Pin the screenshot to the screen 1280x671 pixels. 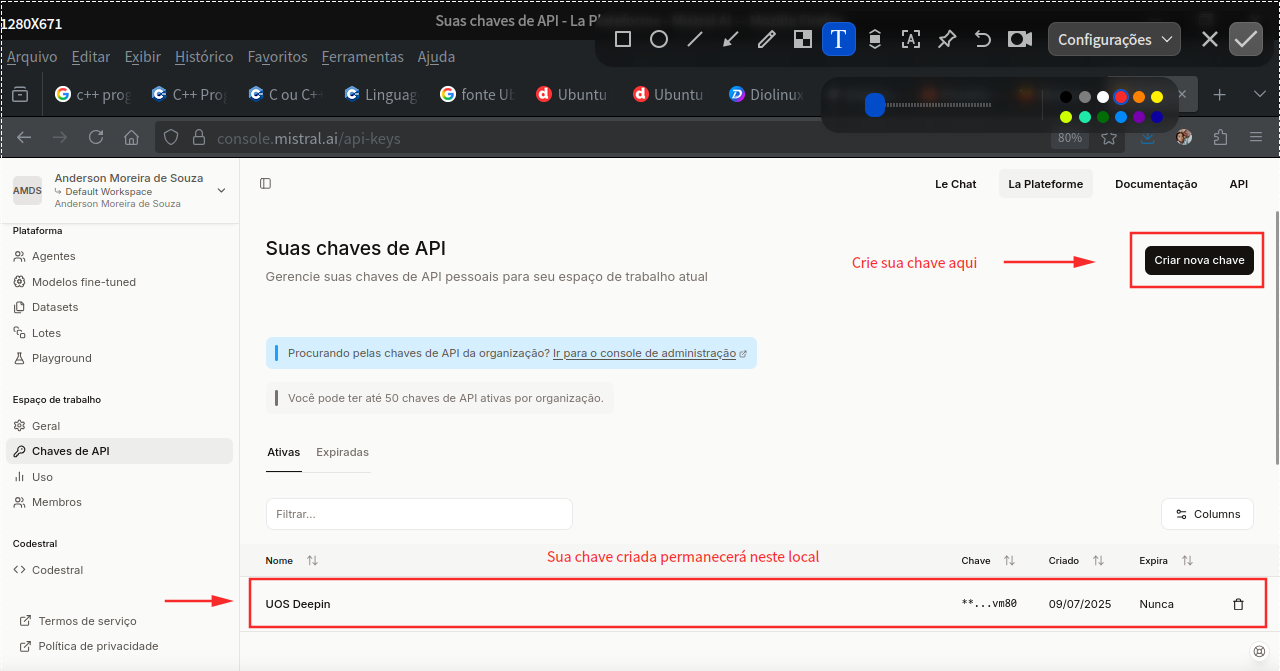946,39
